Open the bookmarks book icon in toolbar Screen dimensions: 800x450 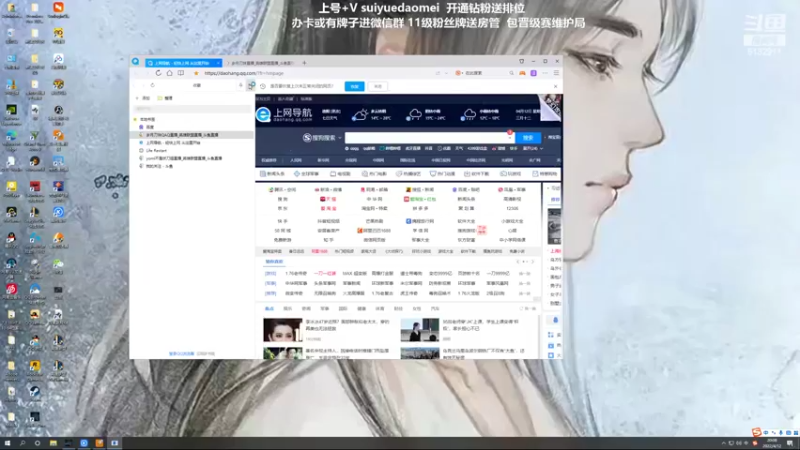pyautogui.click(x=181, y=73)
